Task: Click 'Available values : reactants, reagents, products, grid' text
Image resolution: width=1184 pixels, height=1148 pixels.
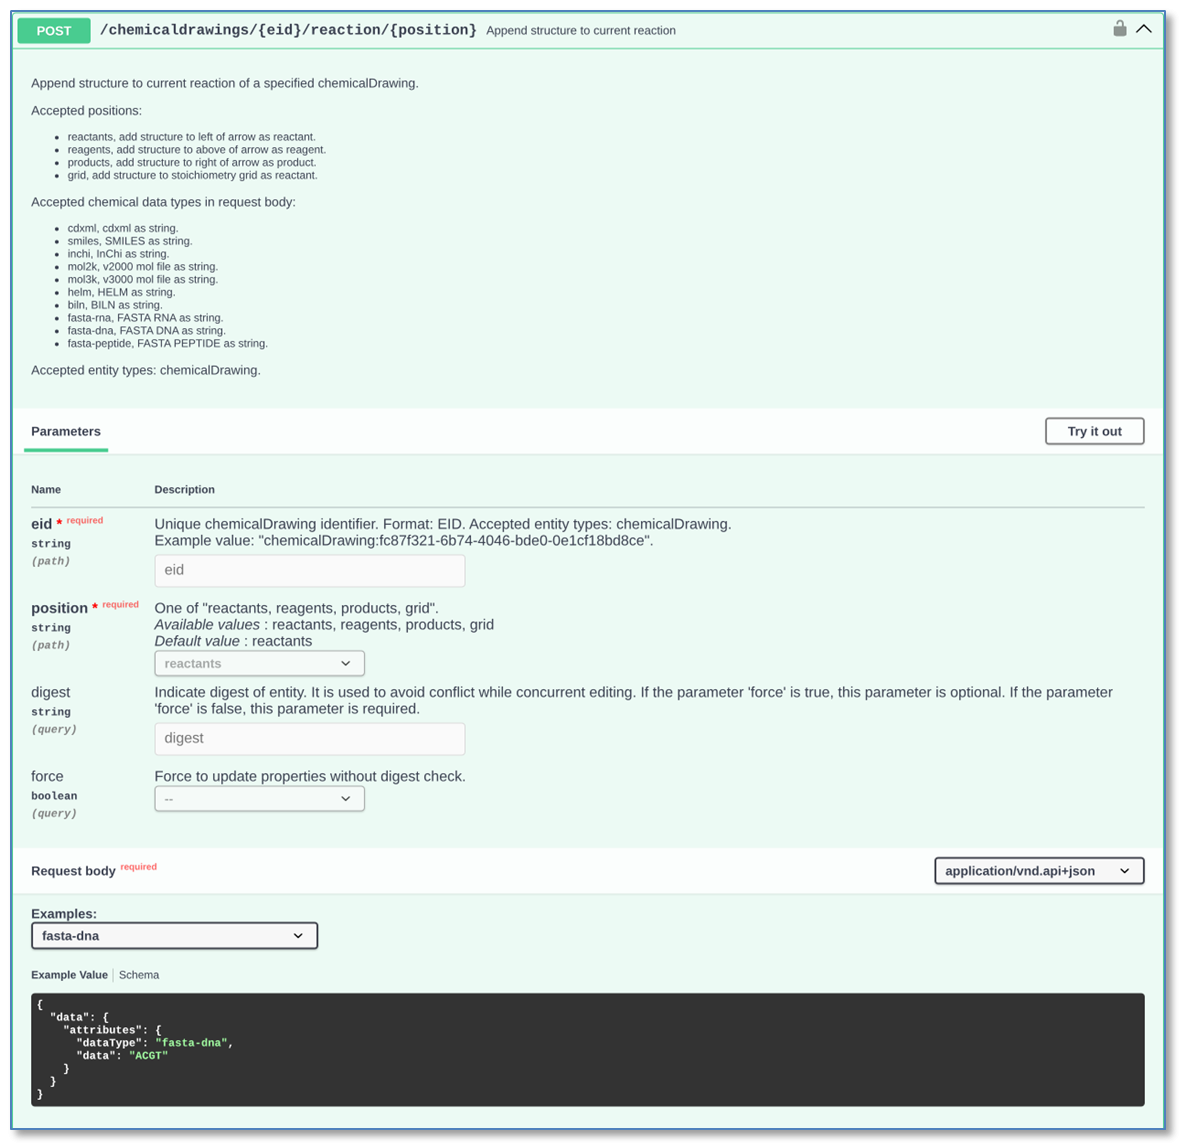Action: 324,625
